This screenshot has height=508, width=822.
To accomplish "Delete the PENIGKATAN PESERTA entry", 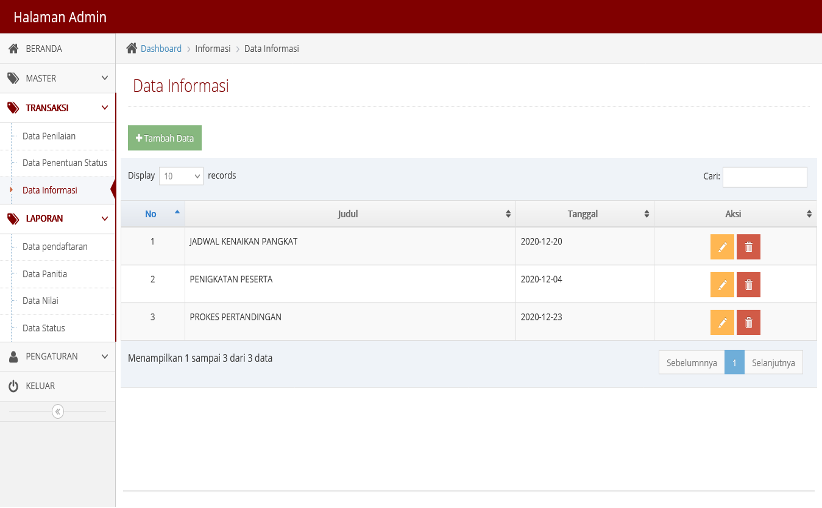I will coord(748,285).
